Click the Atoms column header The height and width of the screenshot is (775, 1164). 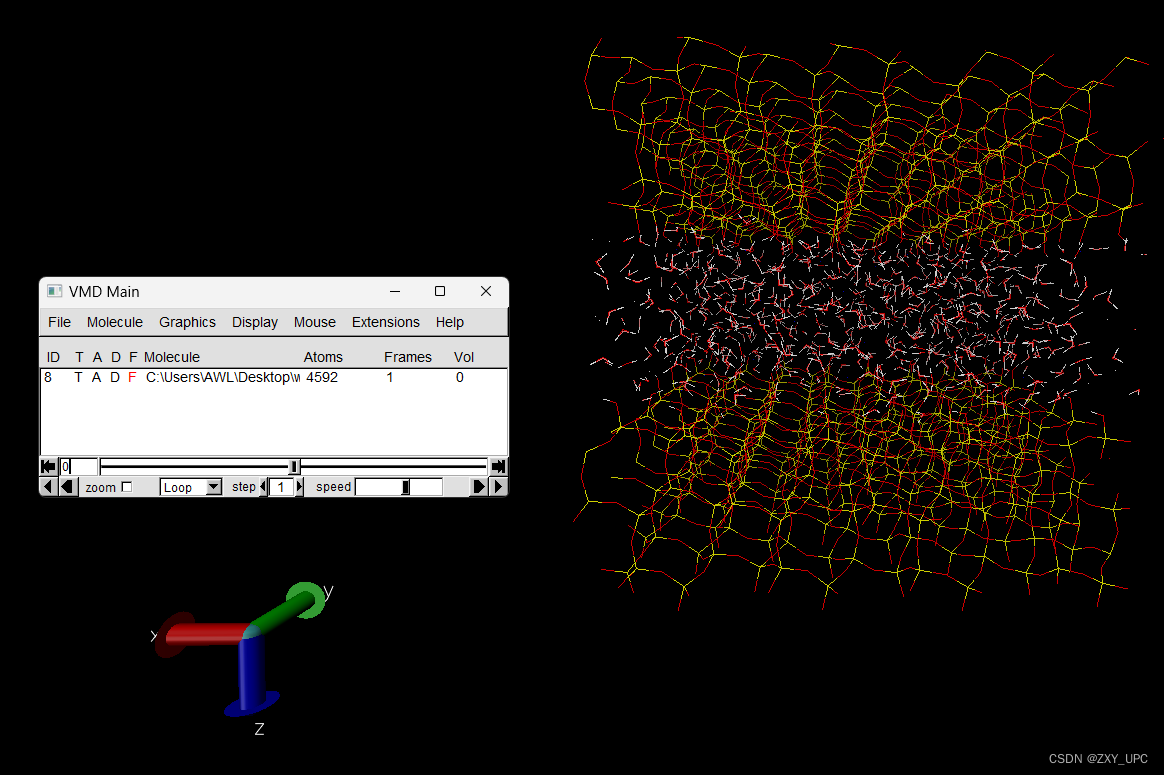click(323, 357)
